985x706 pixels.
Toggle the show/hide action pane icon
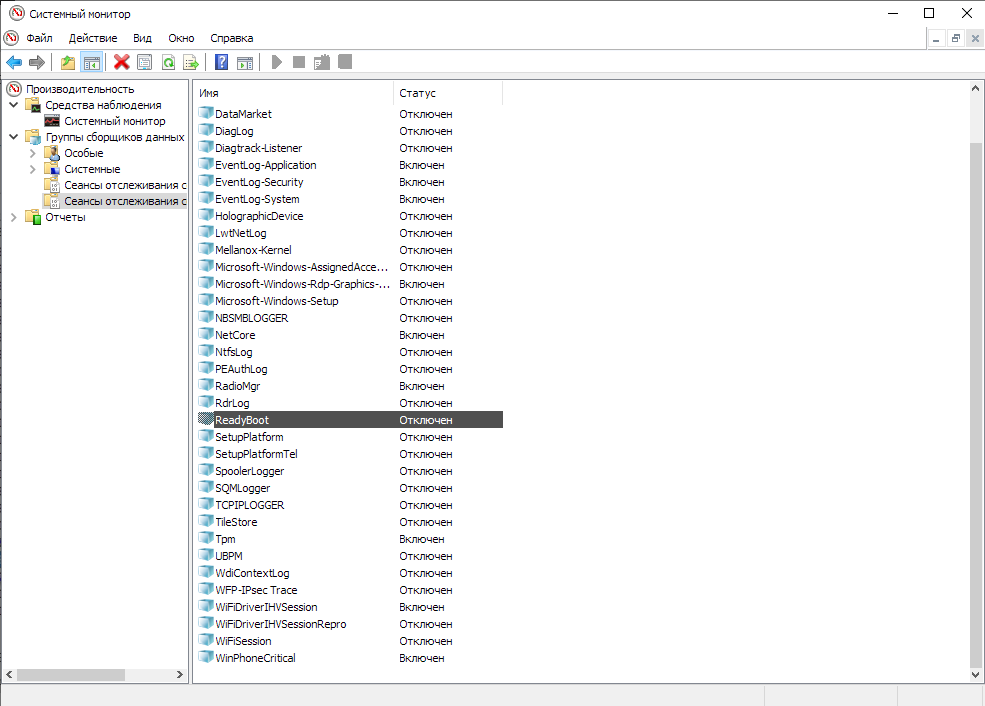click(245, 62)
